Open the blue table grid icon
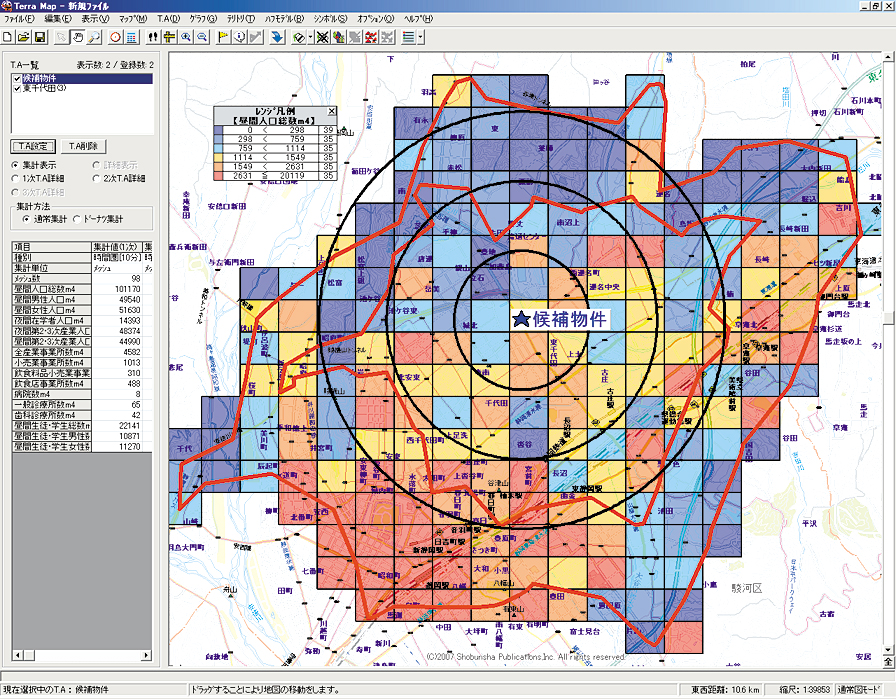The height and width of the screenshot is (699, 896). pos(131,38)
